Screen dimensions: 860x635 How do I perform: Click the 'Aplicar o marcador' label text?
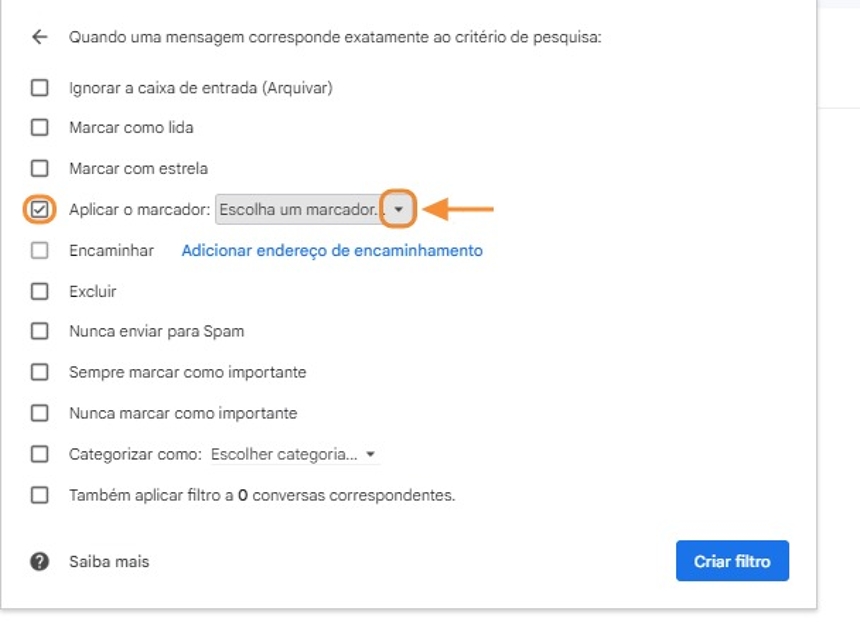(139, 210)
